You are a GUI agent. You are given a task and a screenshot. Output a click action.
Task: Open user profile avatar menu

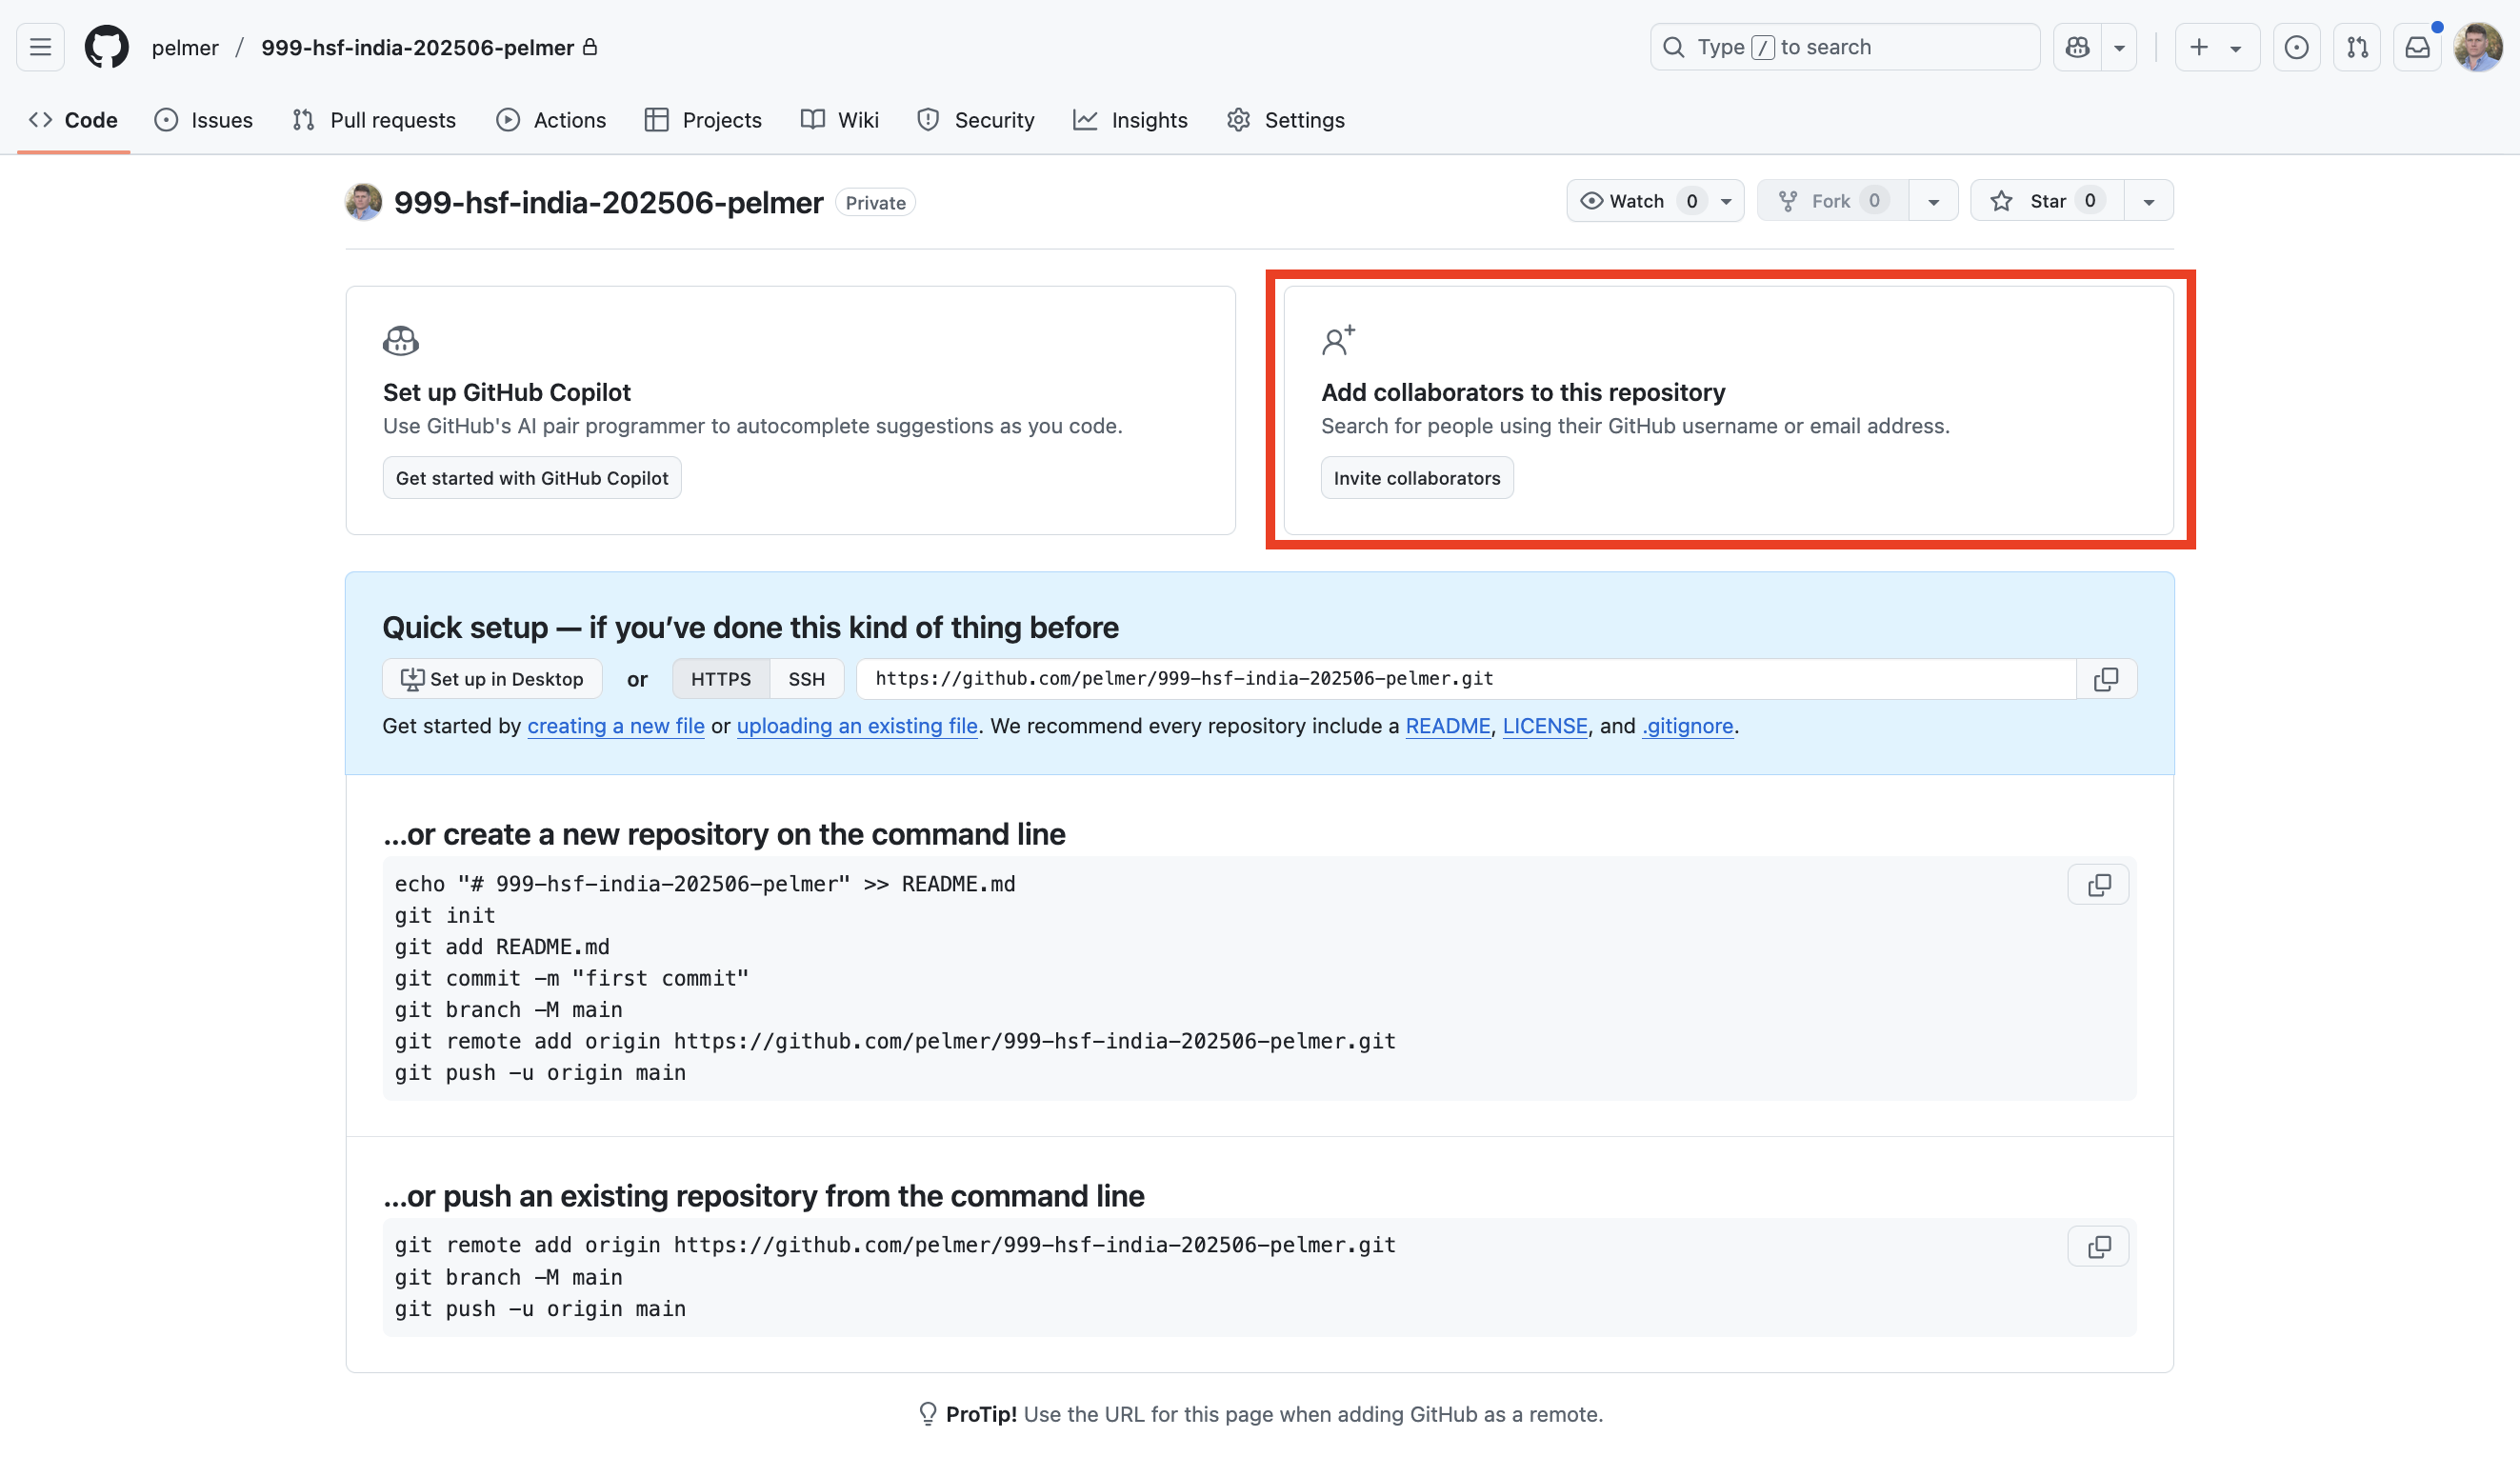point(2477,47)
